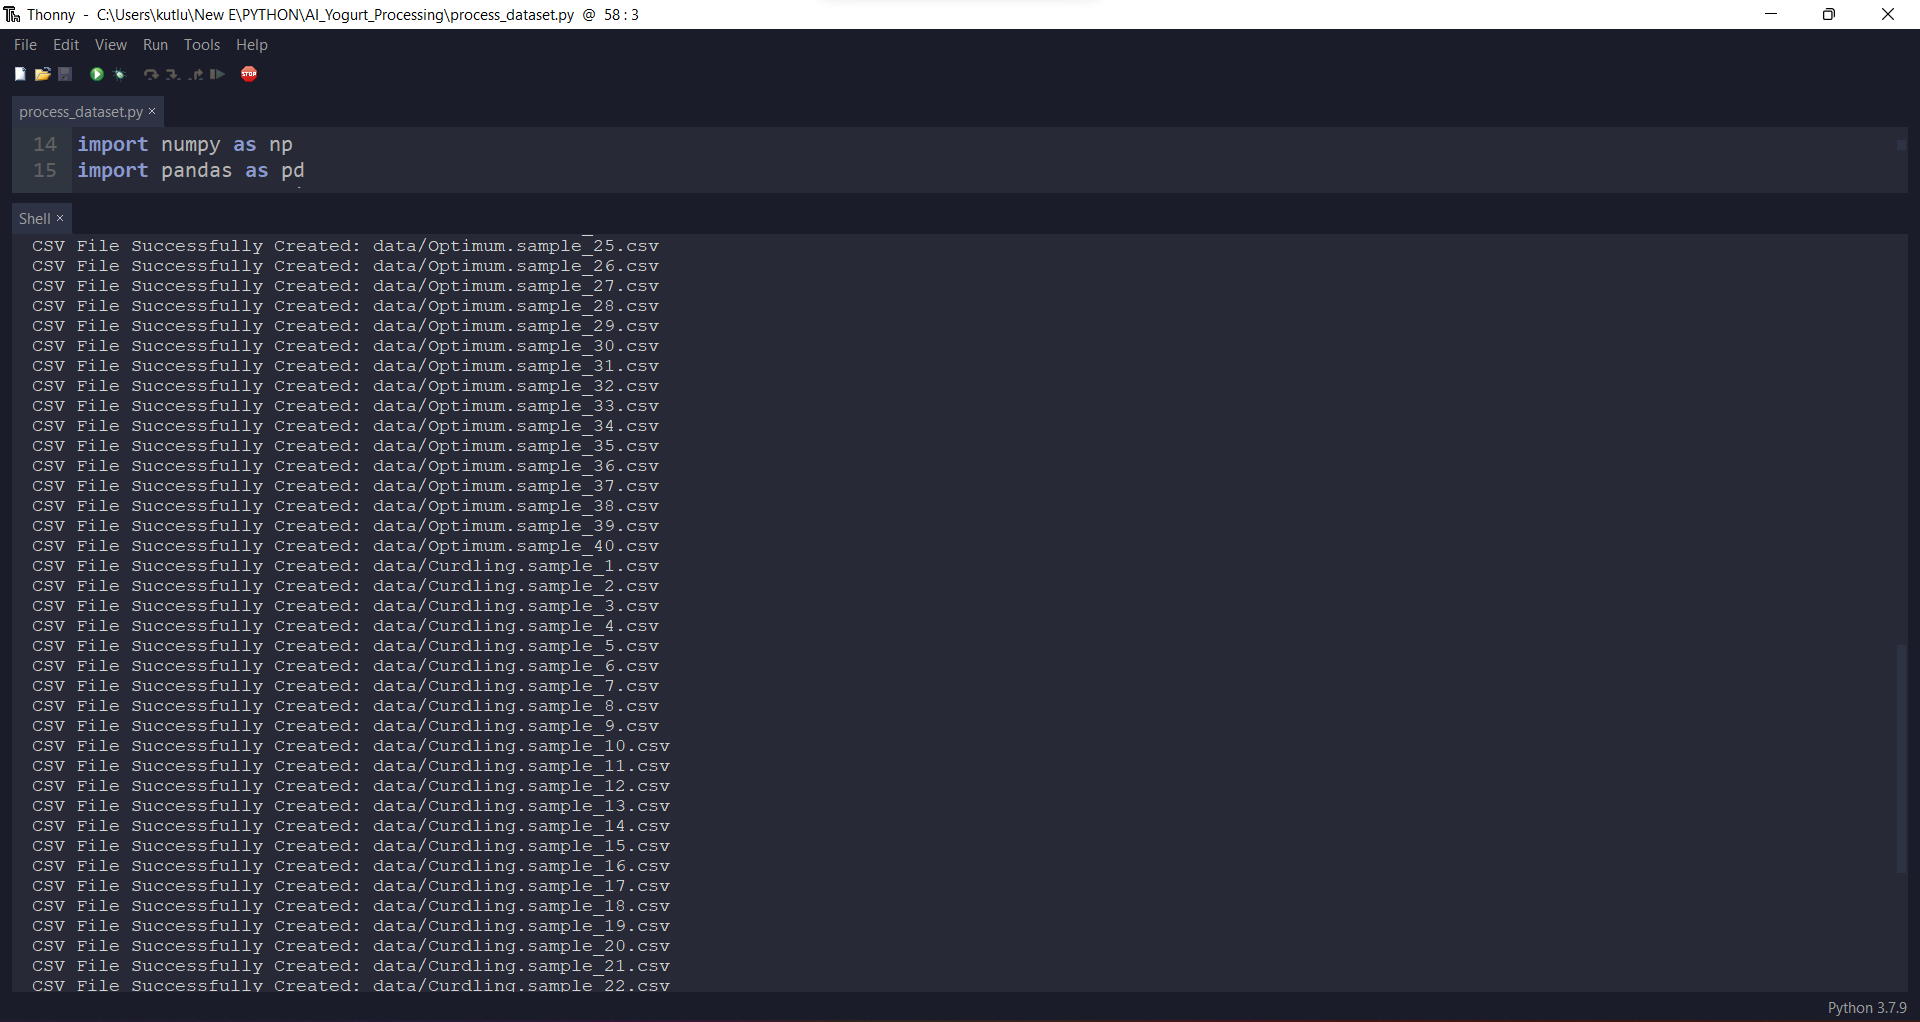Select the process_dataset.py tab
1920x1022 pixels.
pos(80,111)
